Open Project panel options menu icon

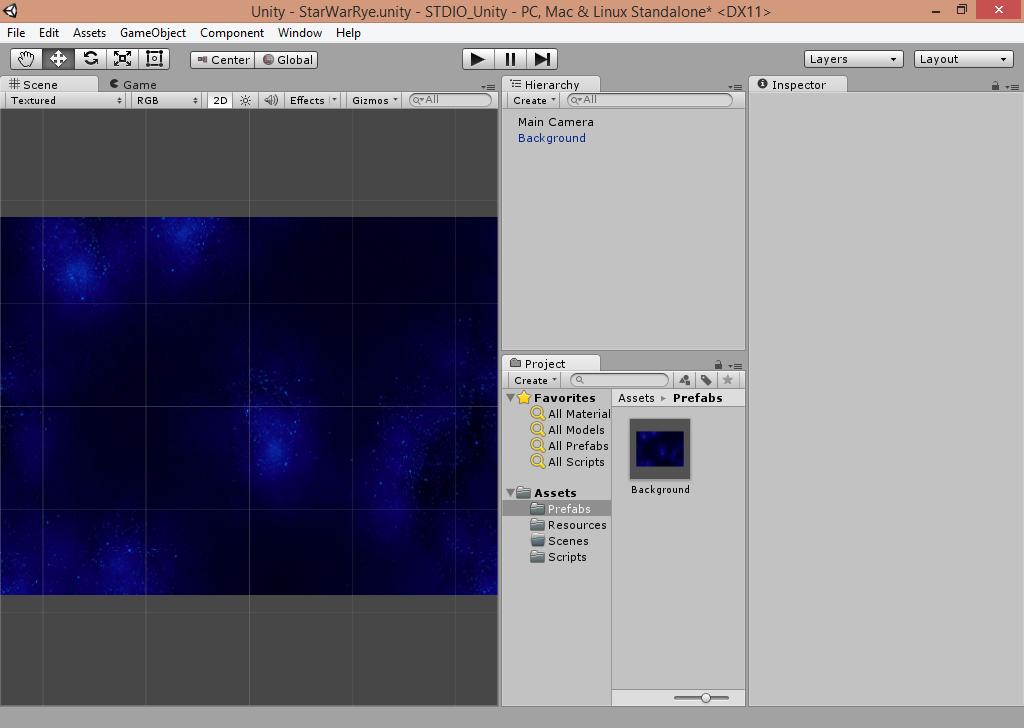coord(735,366)
